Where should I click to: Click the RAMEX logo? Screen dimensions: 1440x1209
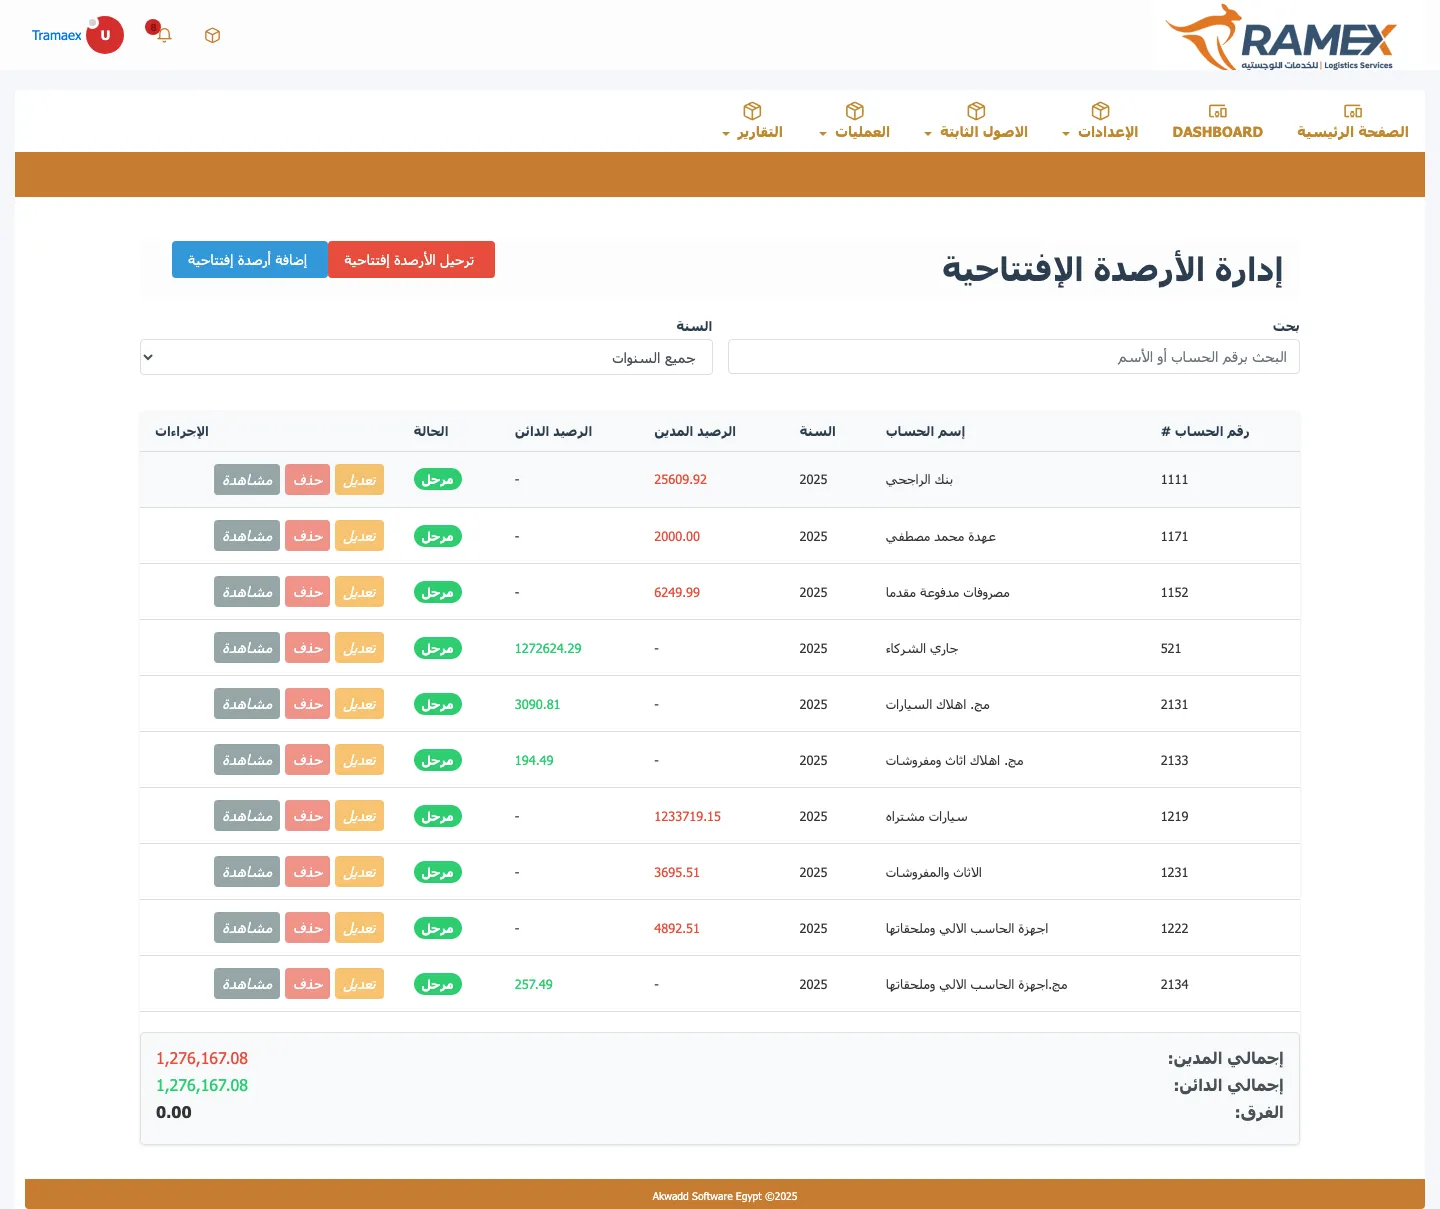click(1281, 37)
